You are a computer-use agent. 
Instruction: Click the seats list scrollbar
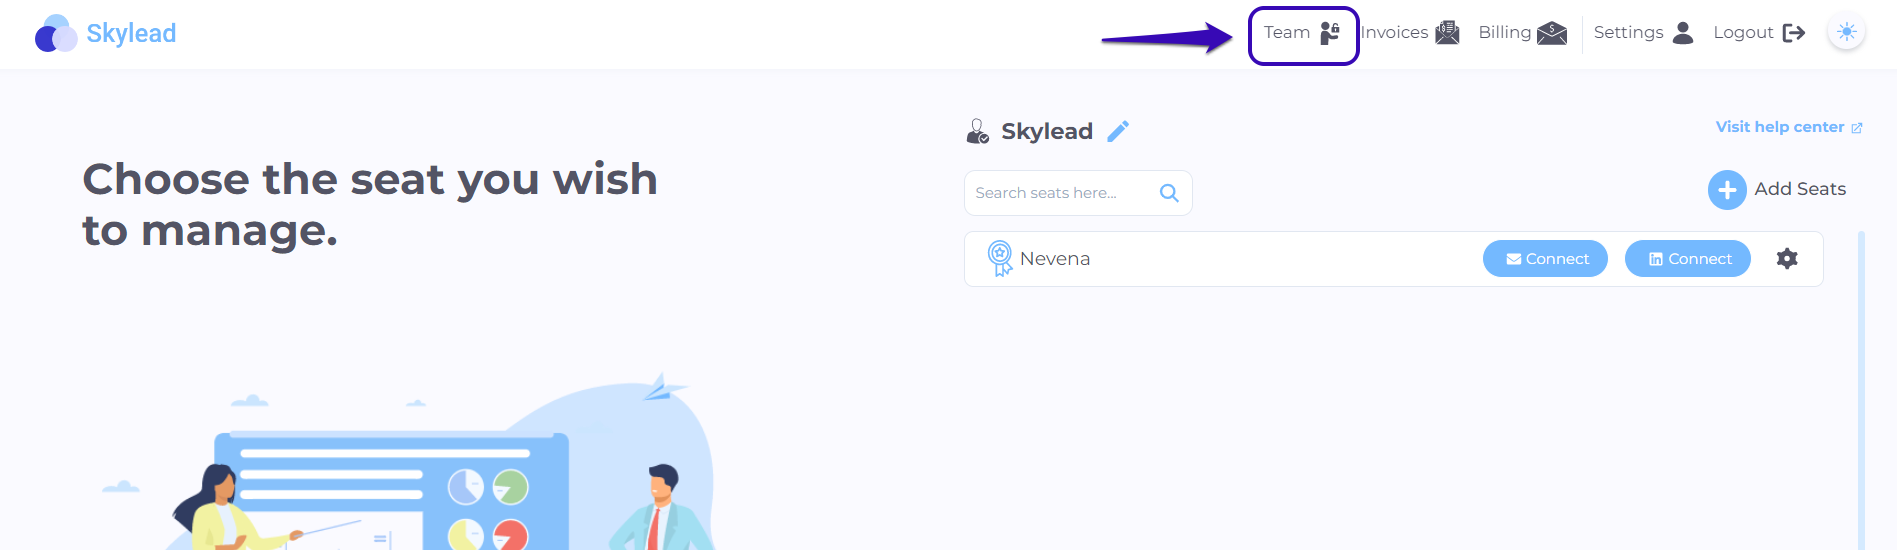(x=1861, y=390)
